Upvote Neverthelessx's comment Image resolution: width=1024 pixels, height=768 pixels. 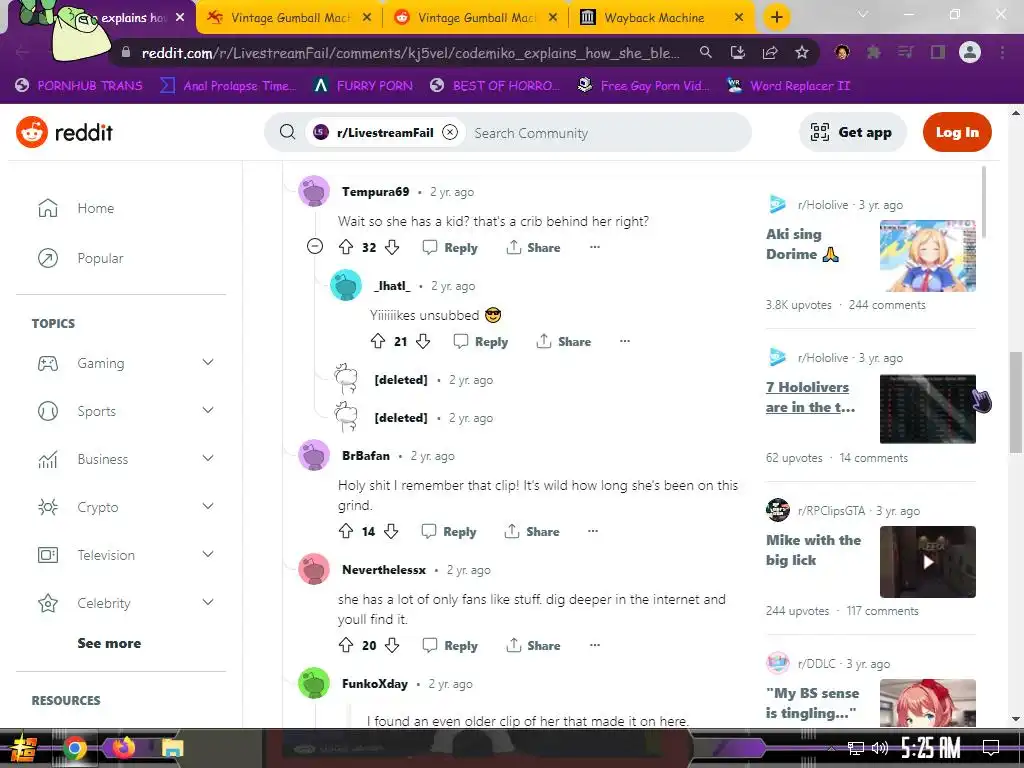[345, 645]
